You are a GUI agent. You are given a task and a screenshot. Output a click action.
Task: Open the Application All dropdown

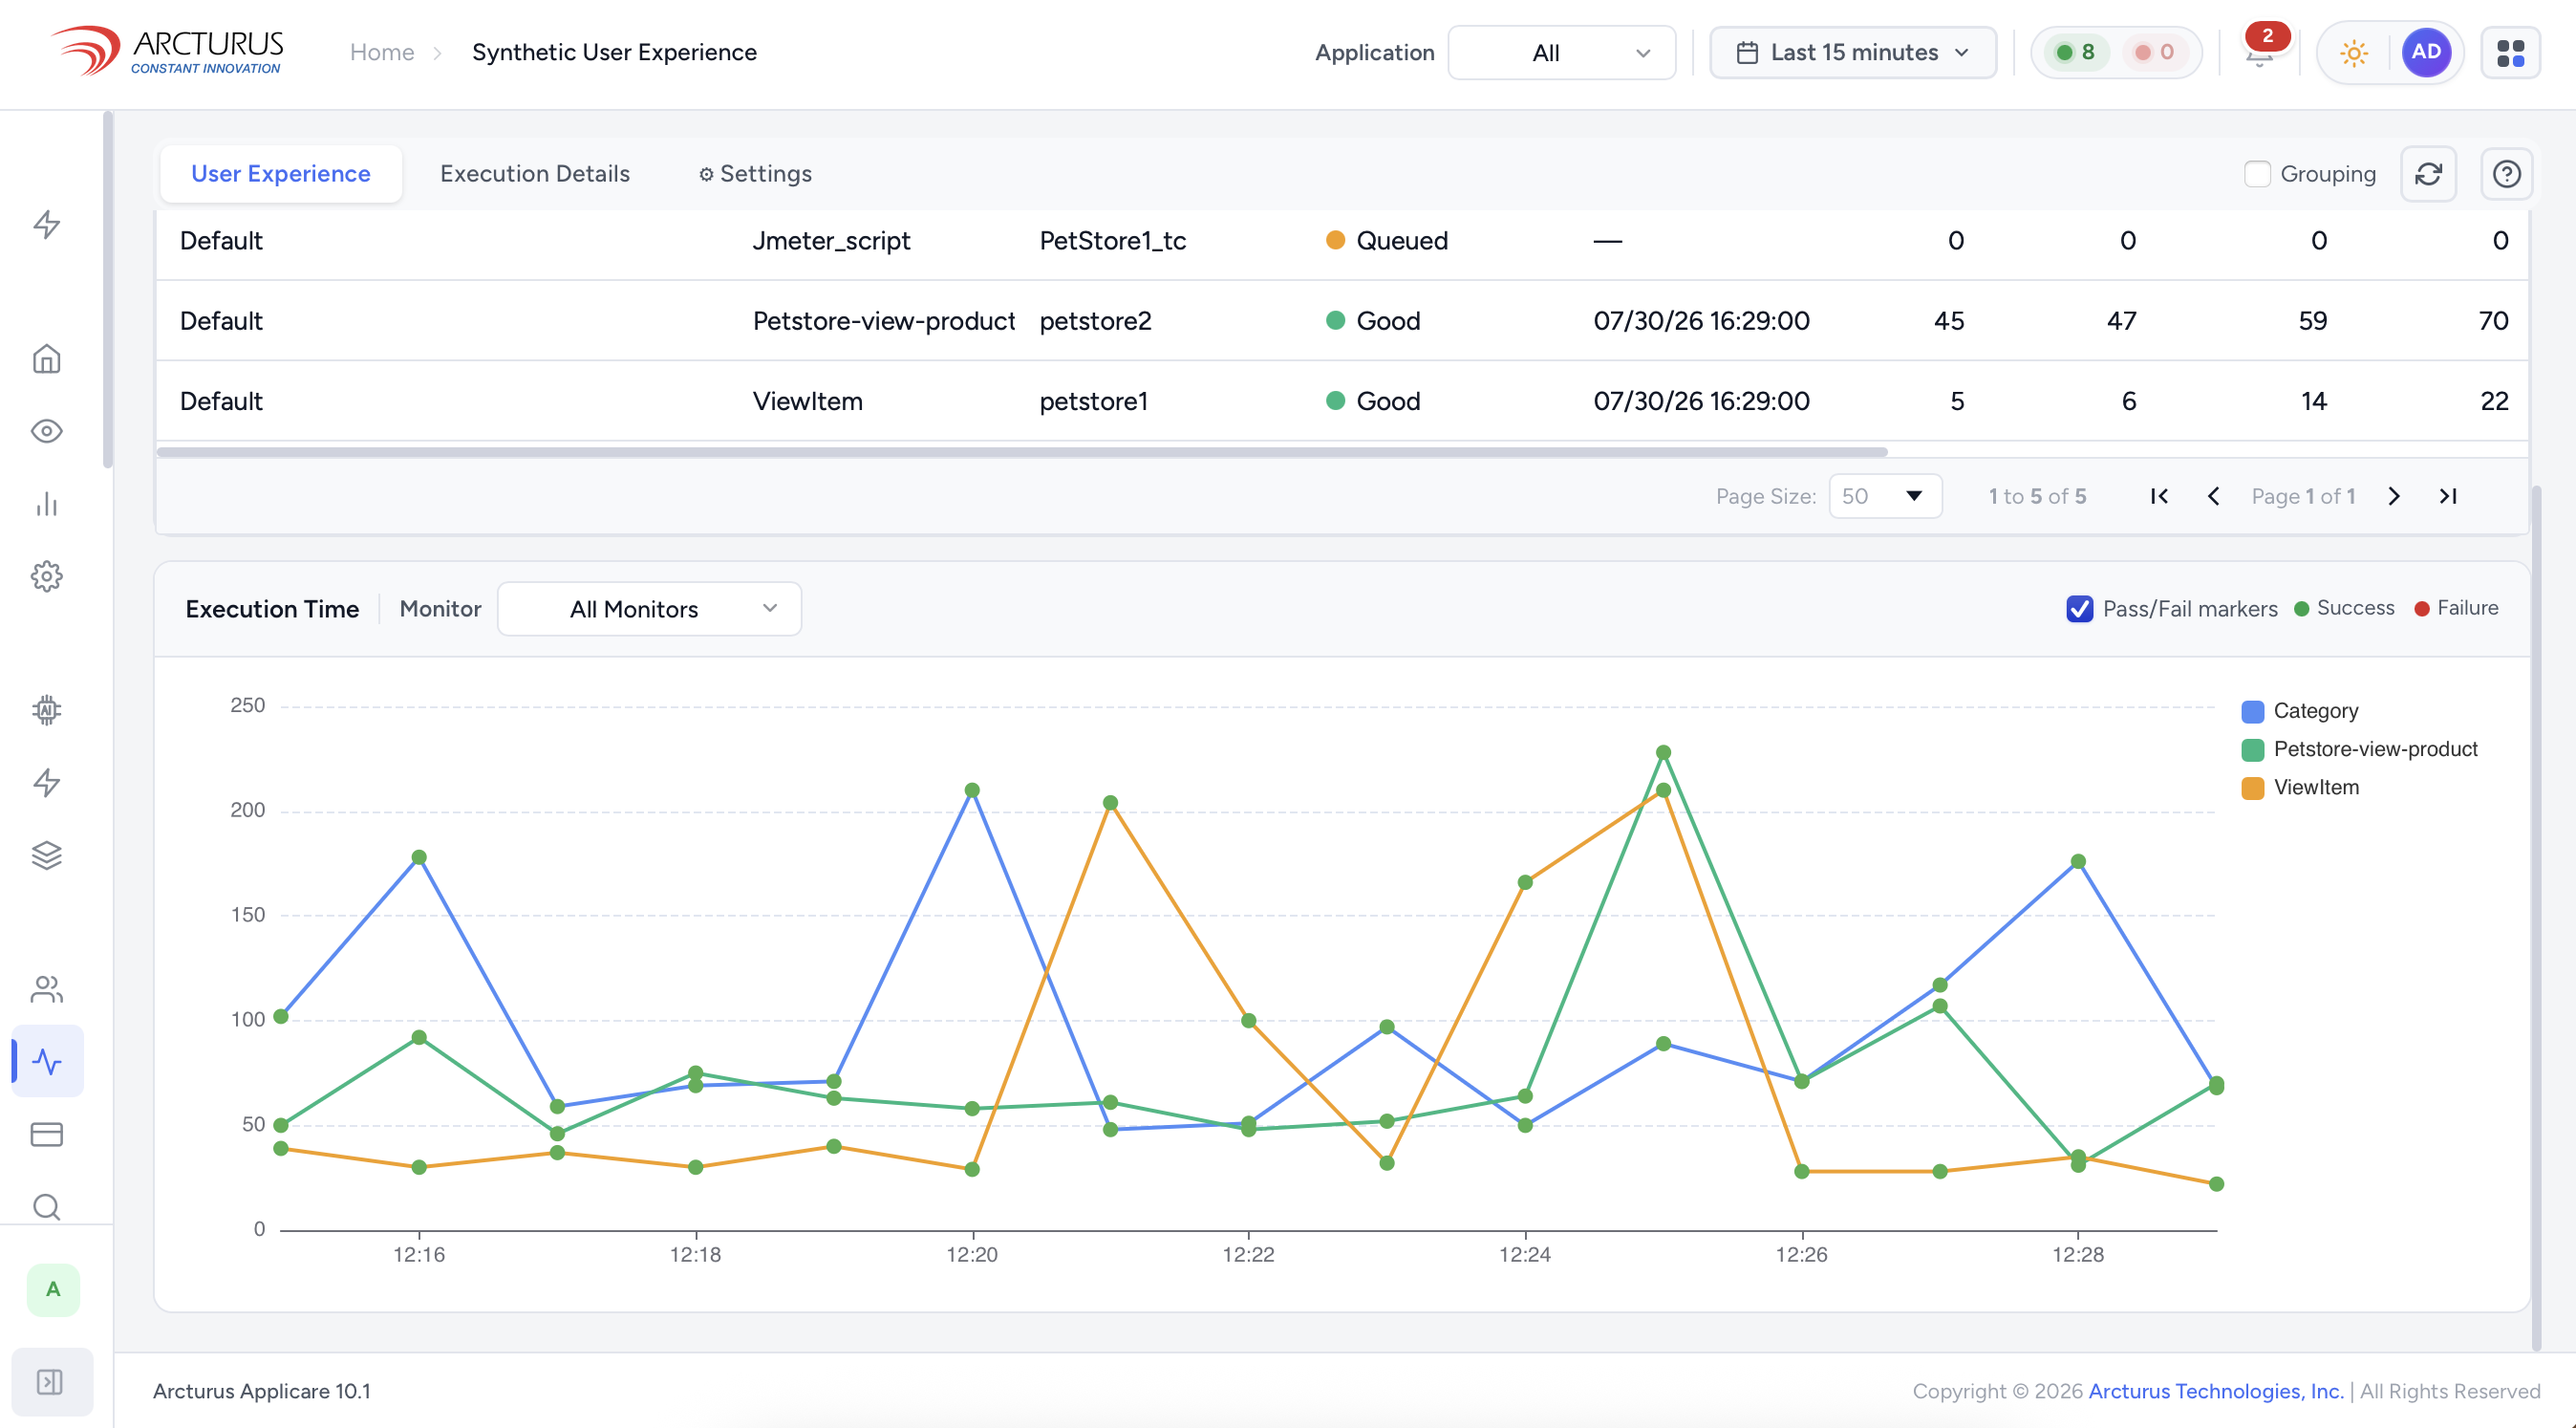[x=1562, y=52]
